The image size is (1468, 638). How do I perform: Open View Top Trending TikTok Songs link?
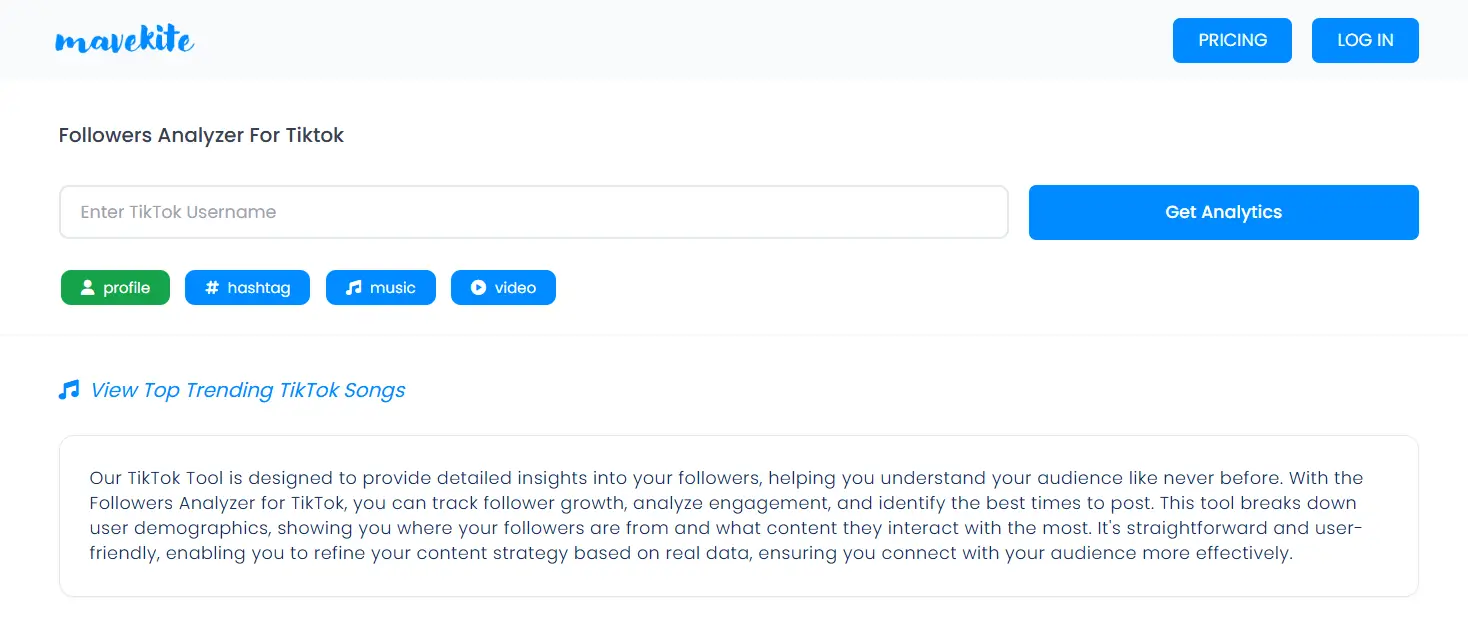248,390
